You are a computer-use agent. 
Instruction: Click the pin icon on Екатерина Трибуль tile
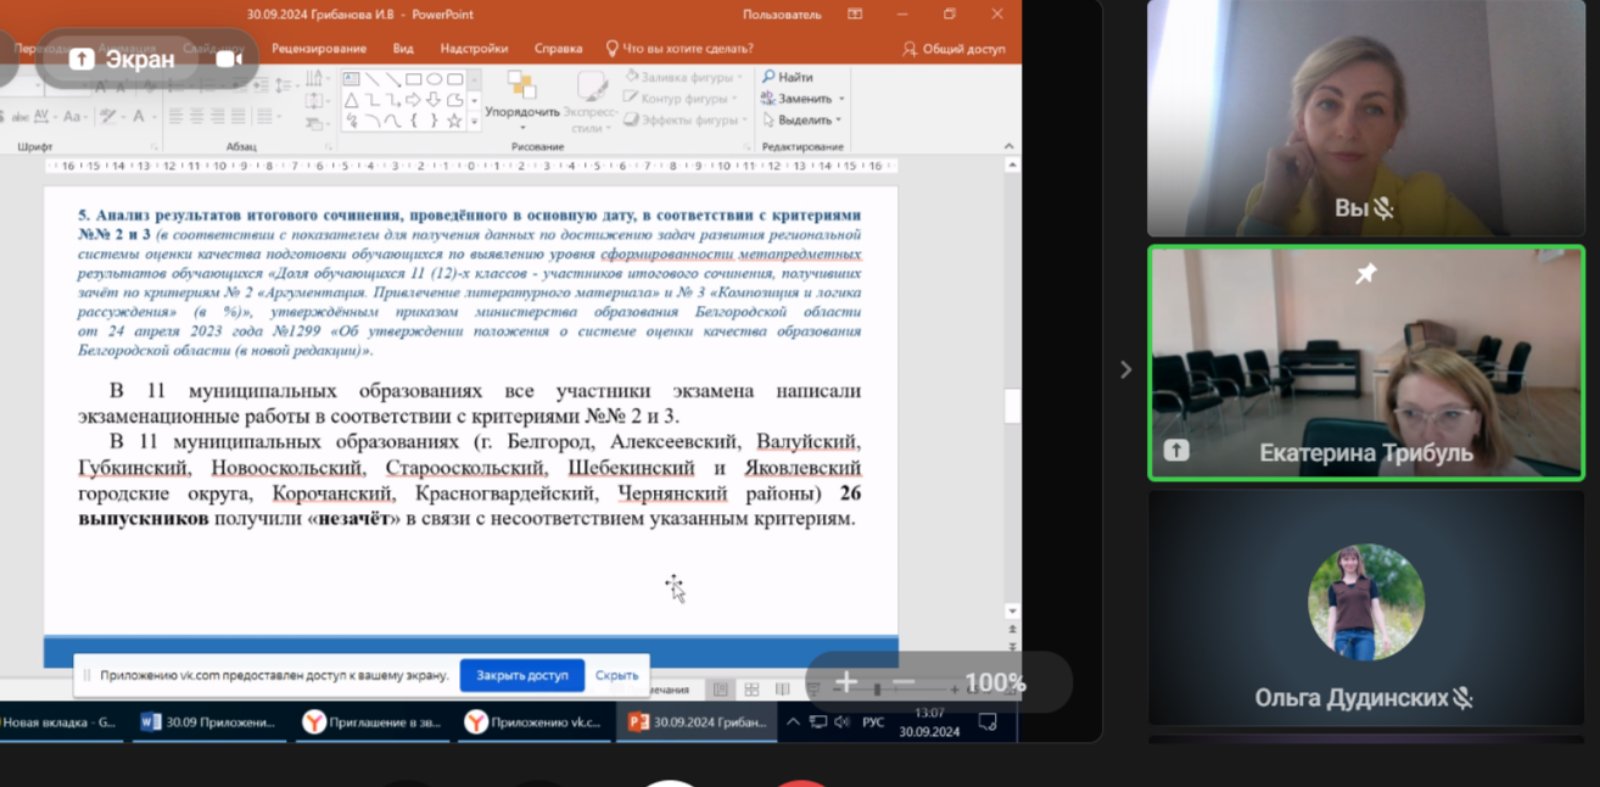point(1366,273)
